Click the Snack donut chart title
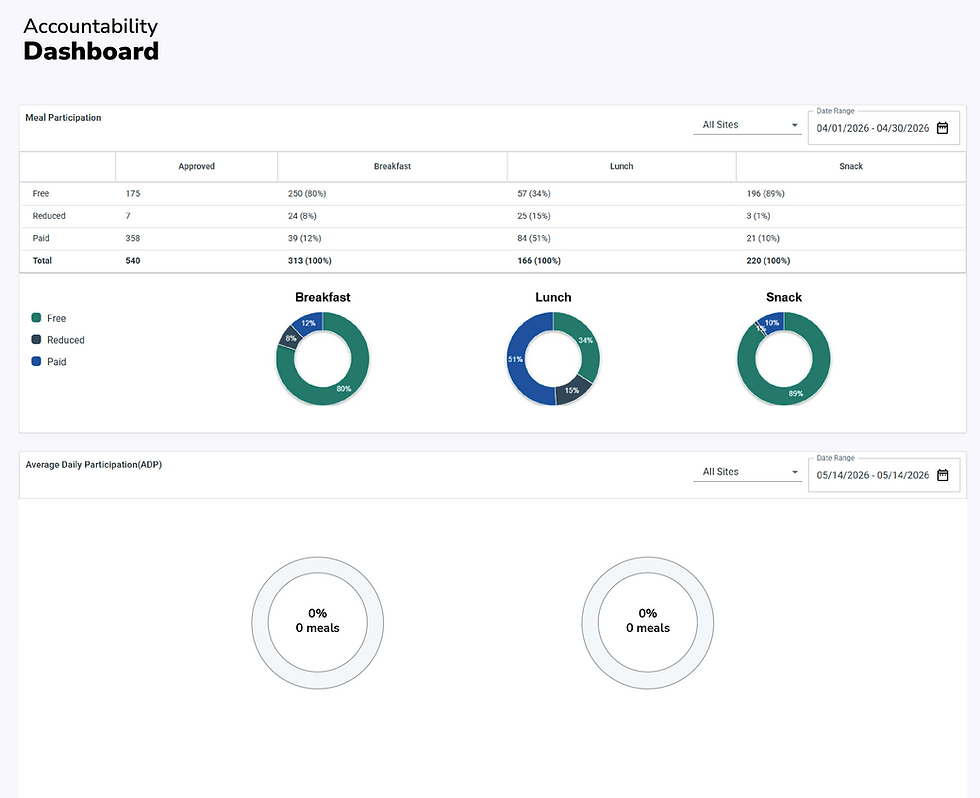This screenshot has height=798, width=980. [784, 297]
